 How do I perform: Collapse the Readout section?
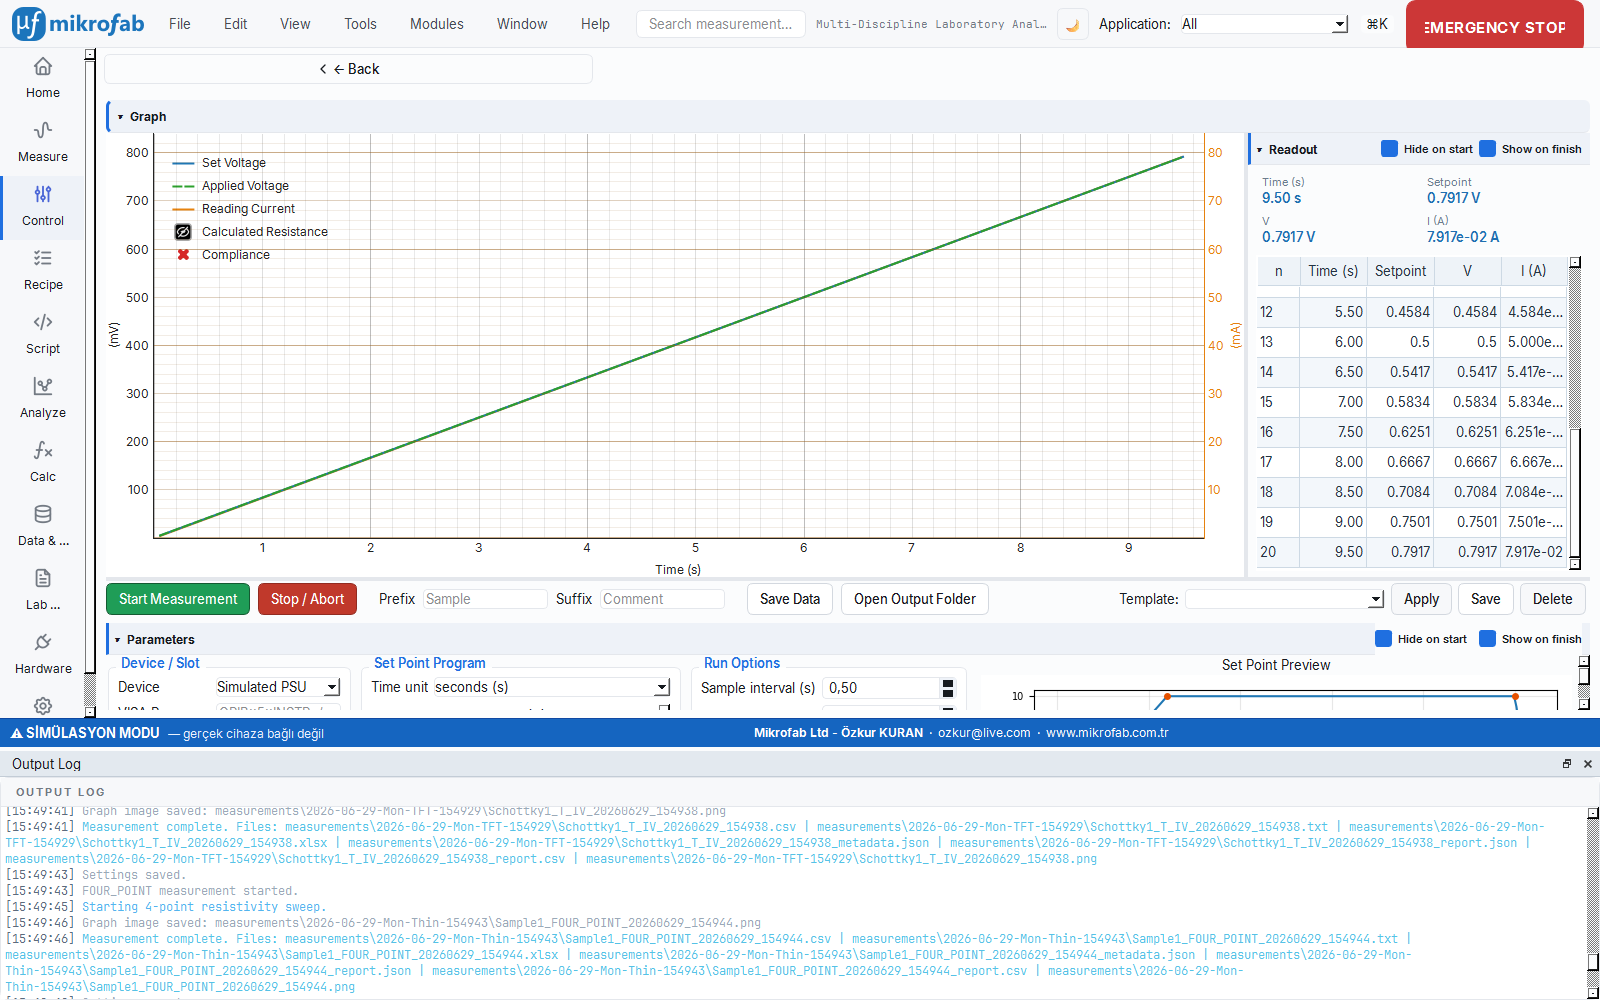(x=1259, y=150)
